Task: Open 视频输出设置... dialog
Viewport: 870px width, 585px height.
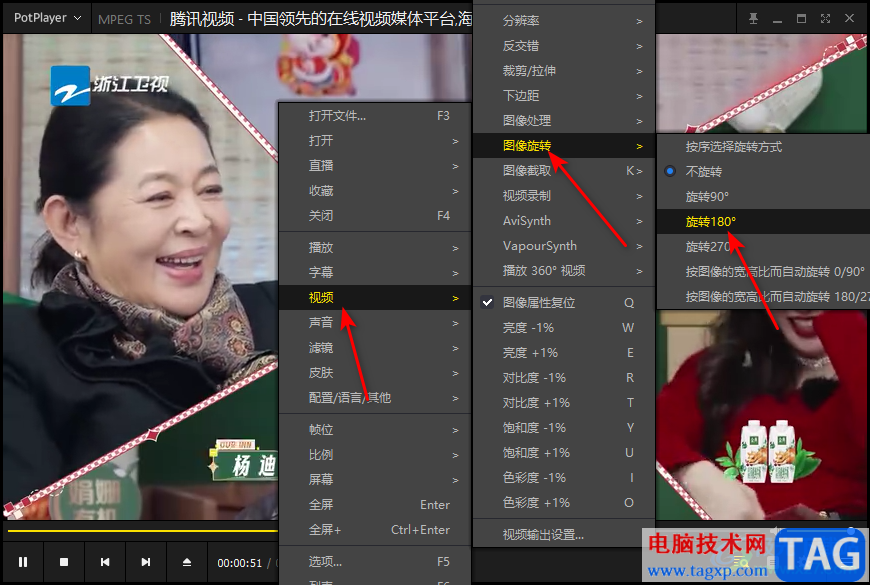Action: 564,534
